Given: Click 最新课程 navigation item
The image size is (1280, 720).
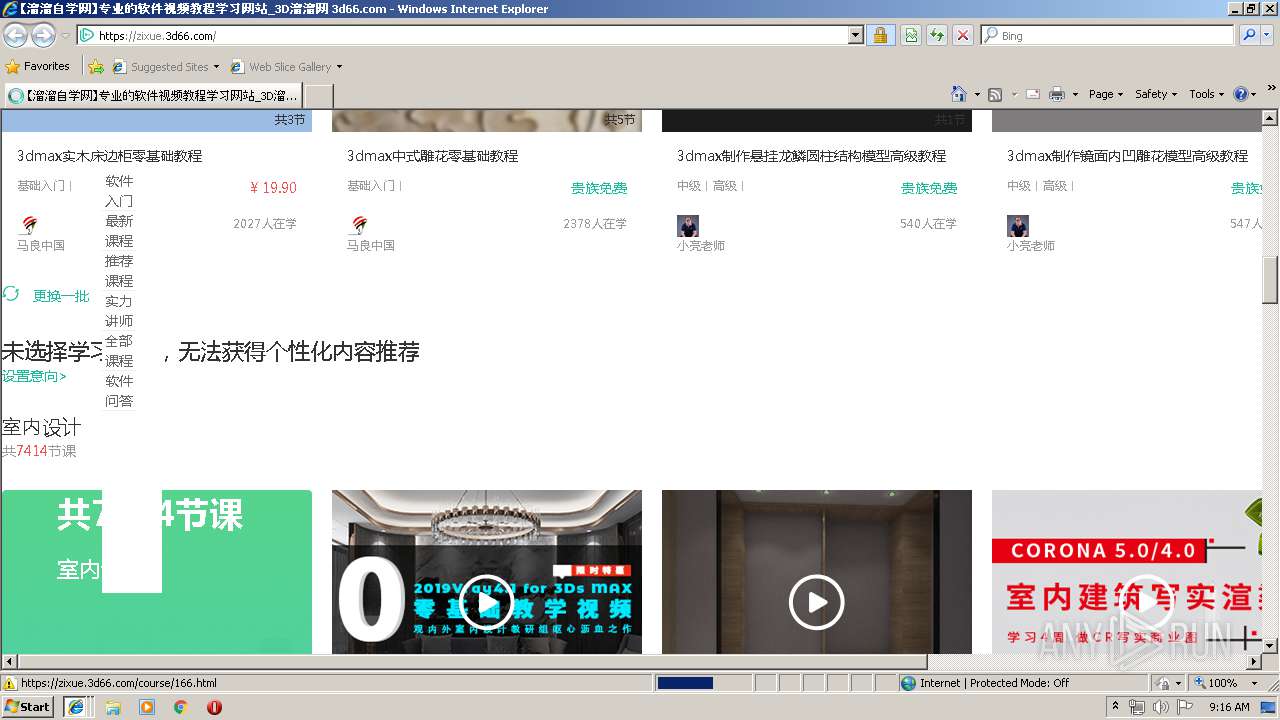Looking at the screenshot, I should [119, 231].
